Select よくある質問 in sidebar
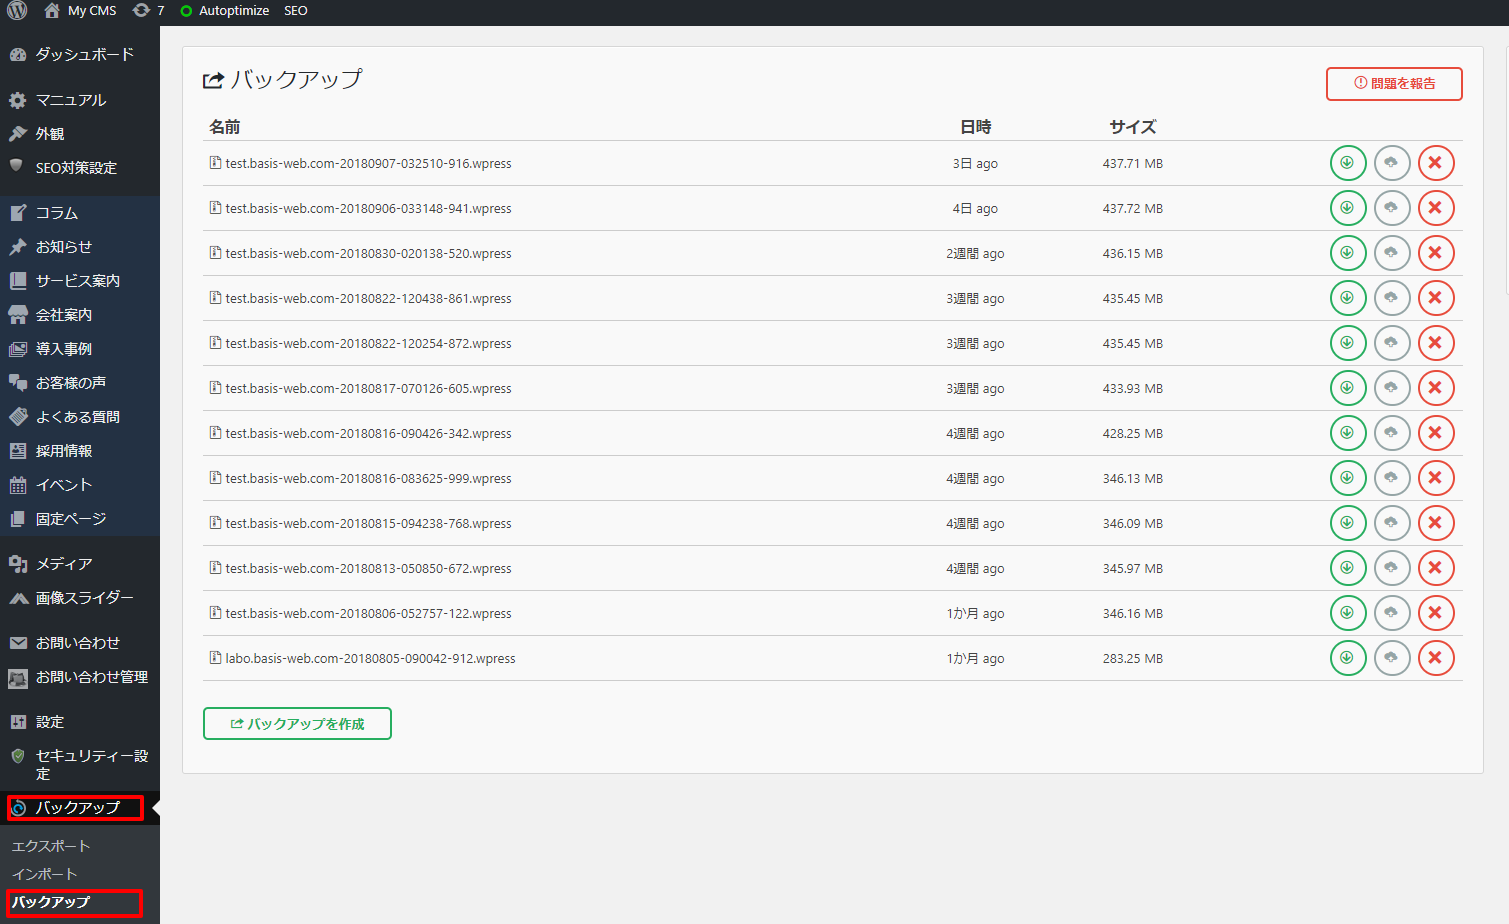 (80, 417)
